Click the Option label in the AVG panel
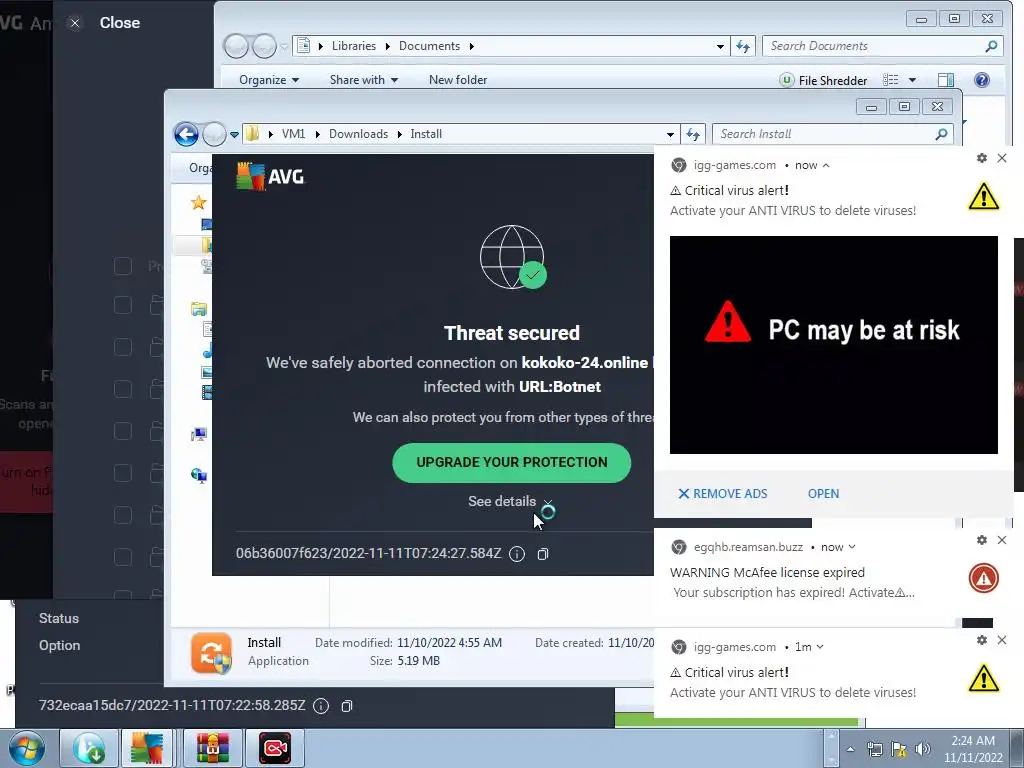 click(x=59, y=645)
